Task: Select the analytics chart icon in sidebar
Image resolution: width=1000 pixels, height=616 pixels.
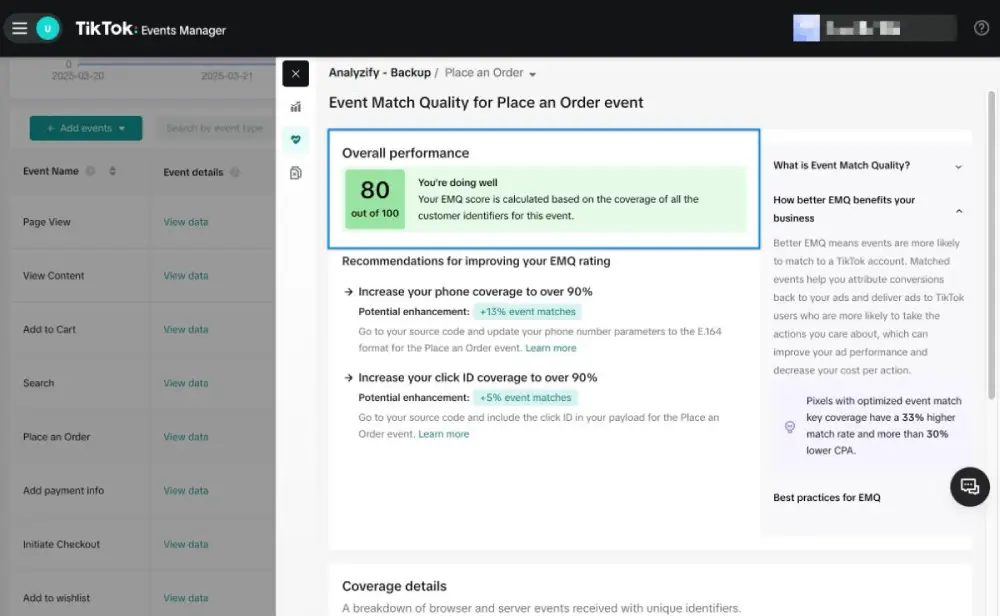Action: point(295,106)
